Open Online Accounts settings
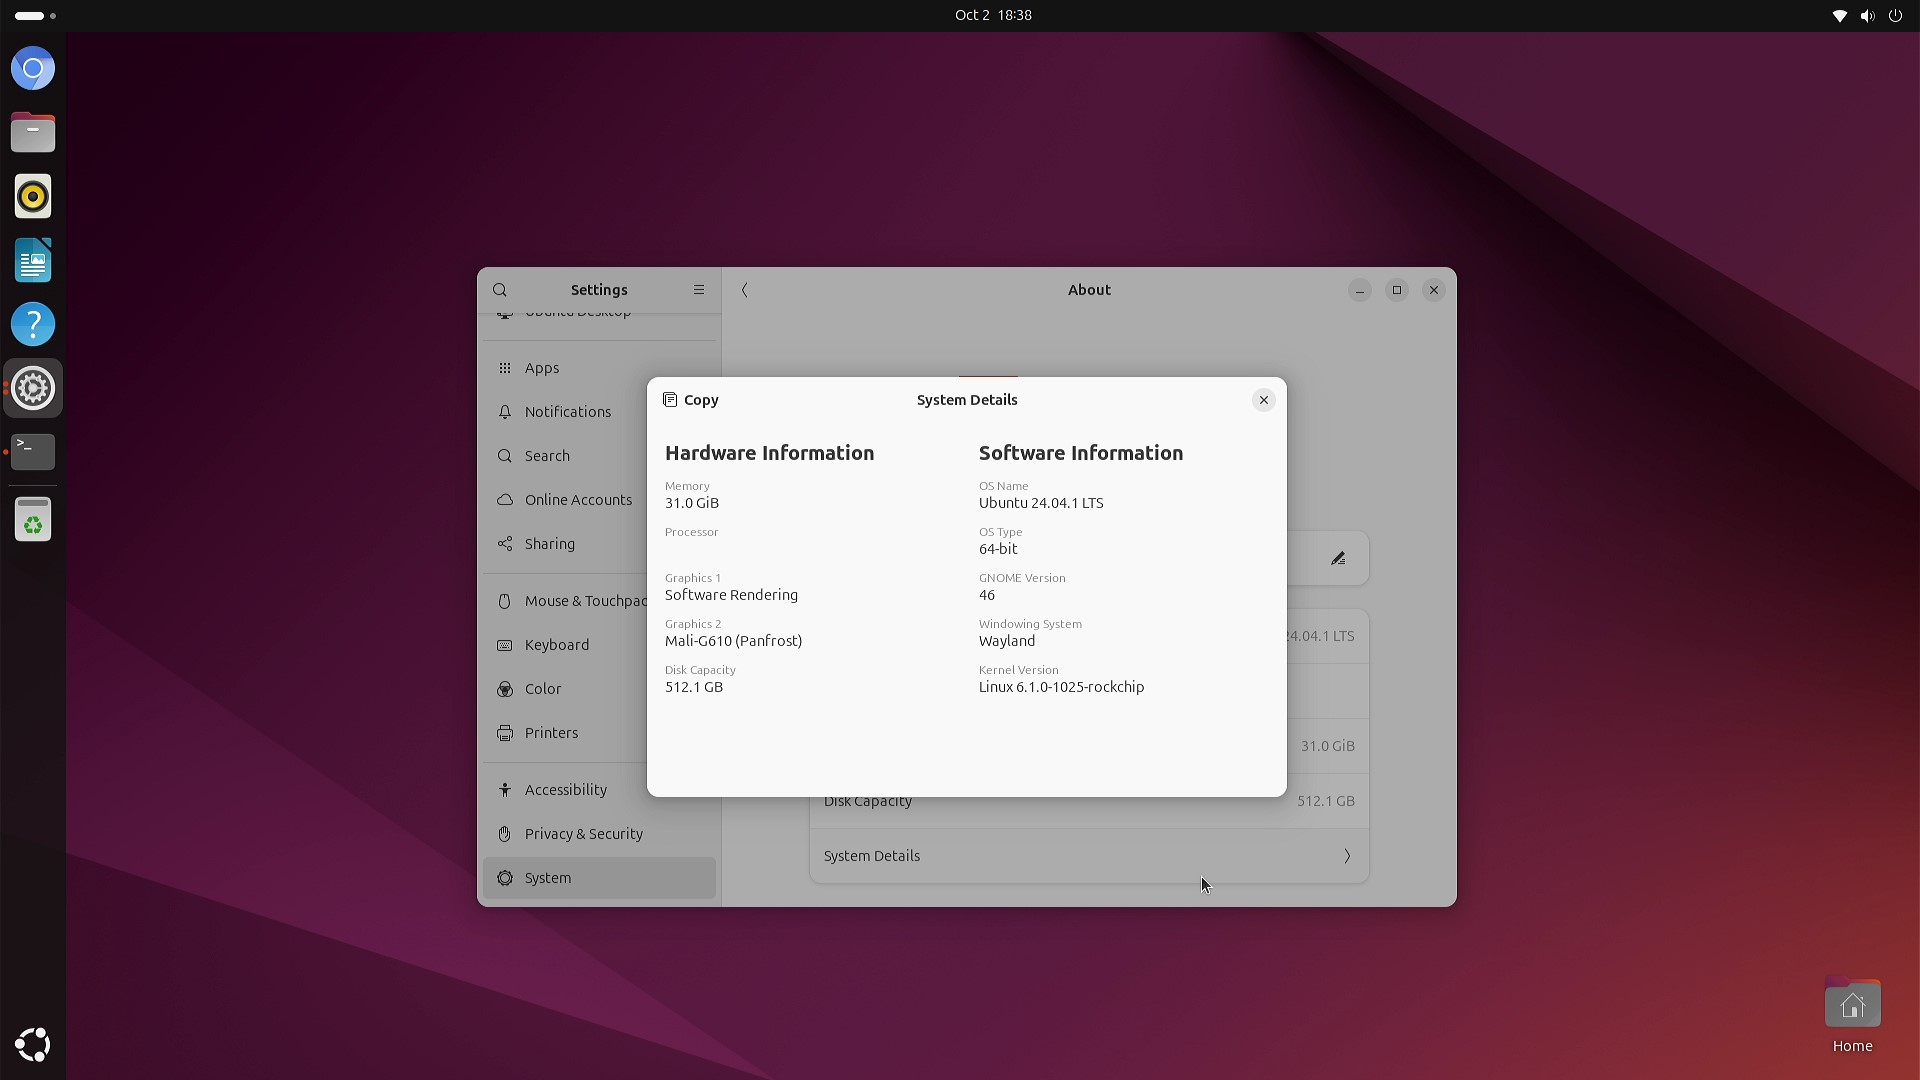Image resolution: width=1920 pixels, height=1080 pixels. pos(578,500)
